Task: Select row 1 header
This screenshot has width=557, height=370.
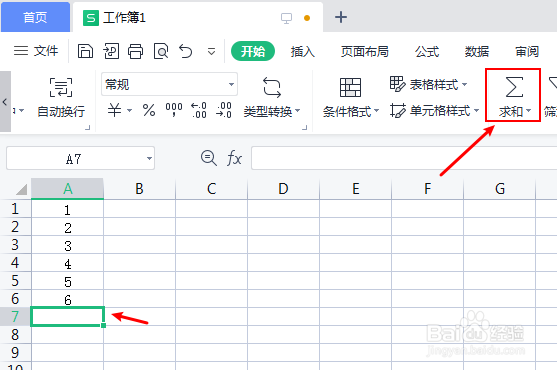Action: [15, 208]
